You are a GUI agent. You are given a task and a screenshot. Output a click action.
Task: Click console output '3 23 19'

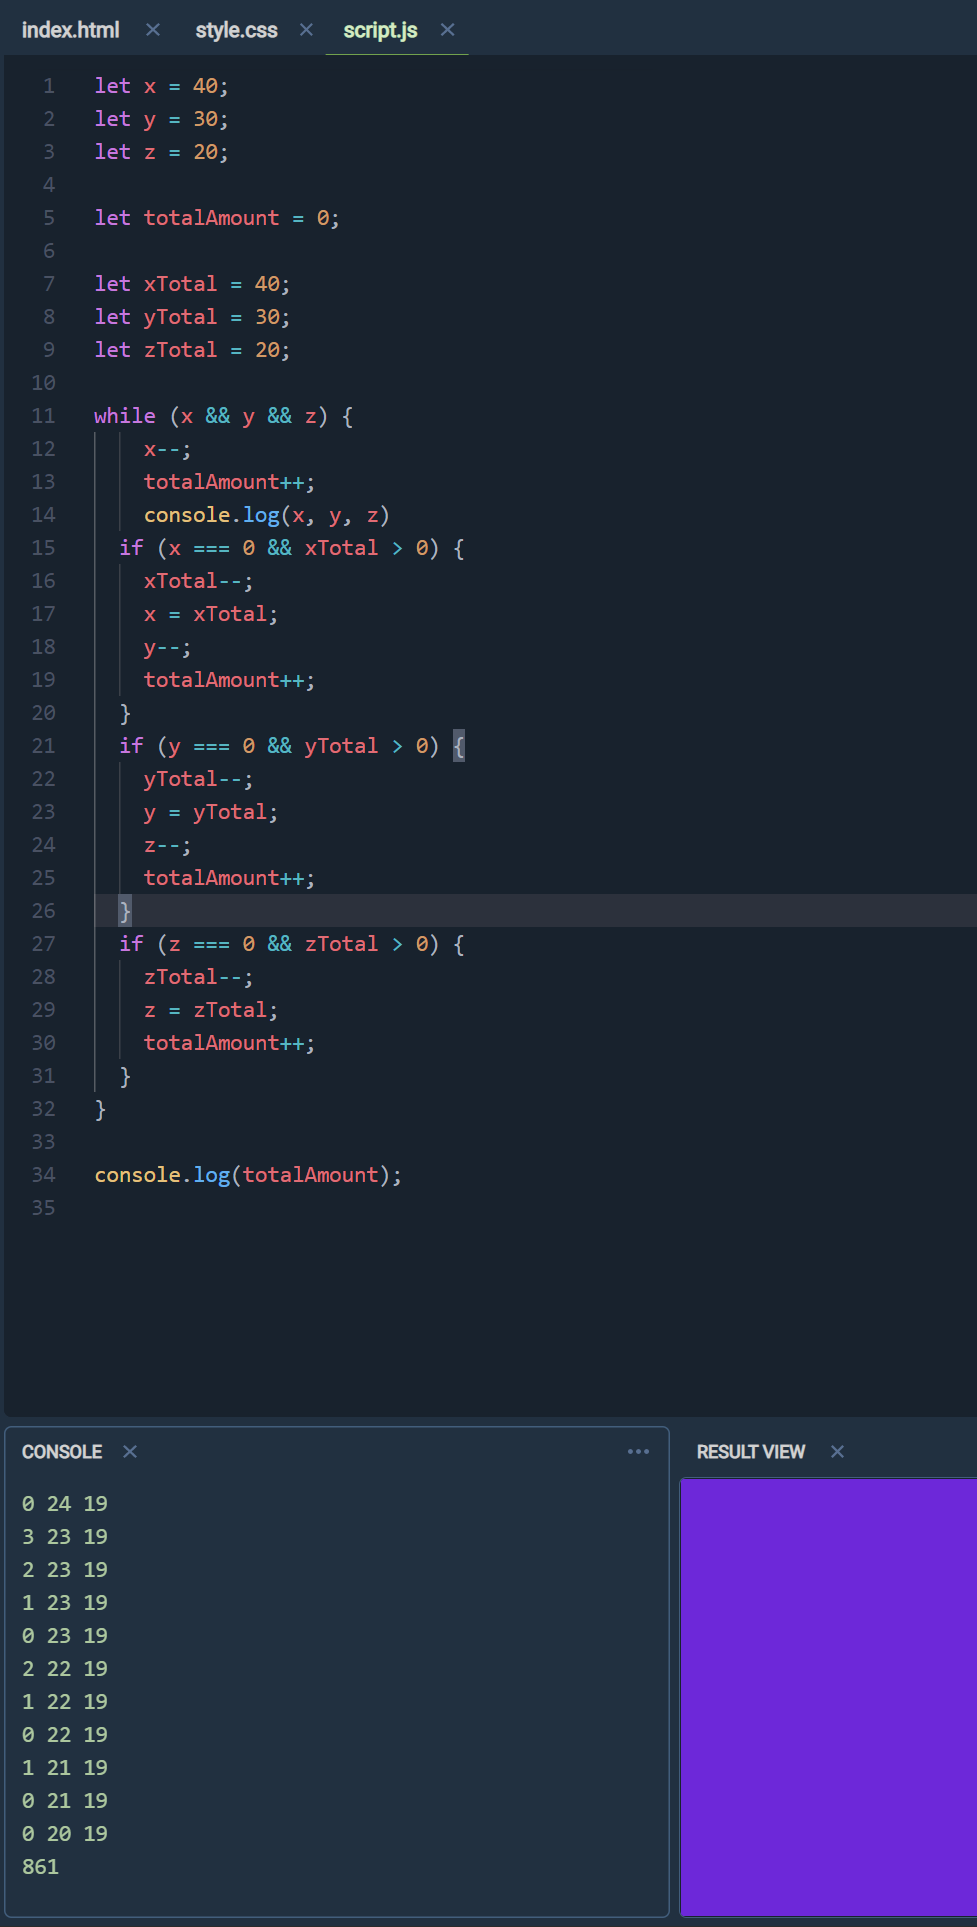[65, 1537]
